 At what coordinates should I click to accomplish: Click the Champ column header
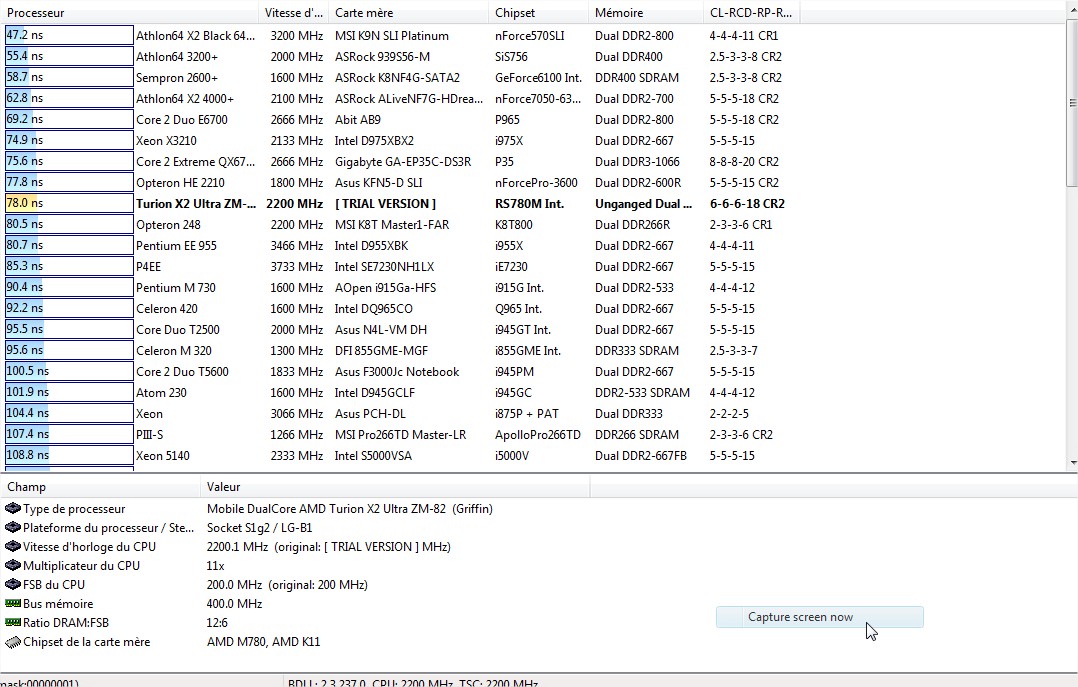pos(101,487)
